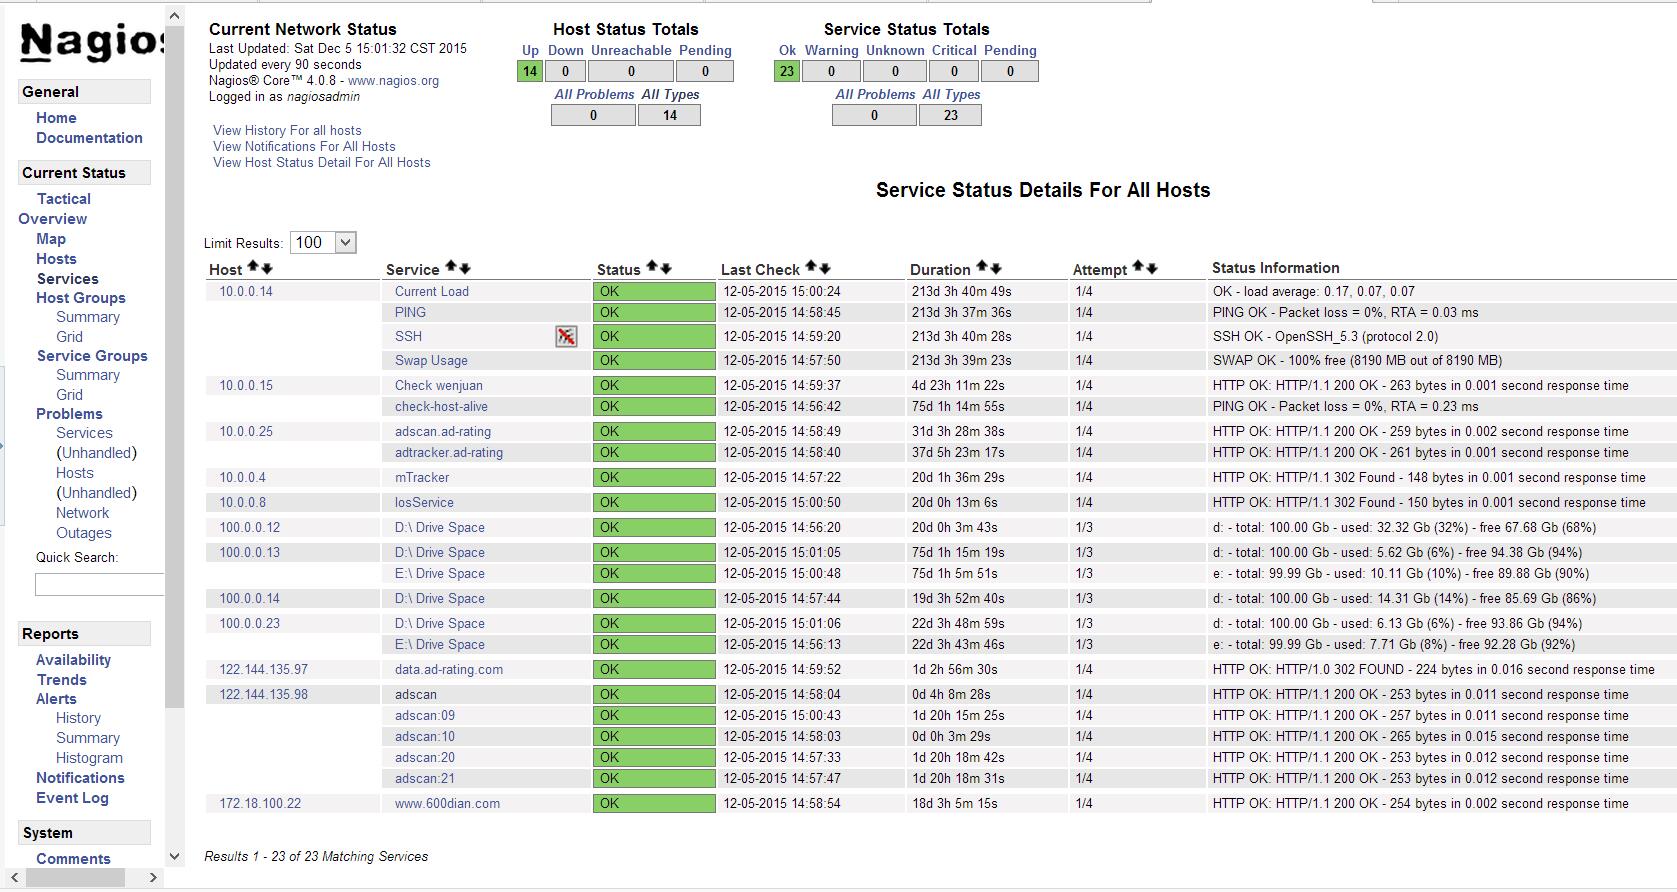Open the Map view
1677x892 pixels.
click(51, 239)
